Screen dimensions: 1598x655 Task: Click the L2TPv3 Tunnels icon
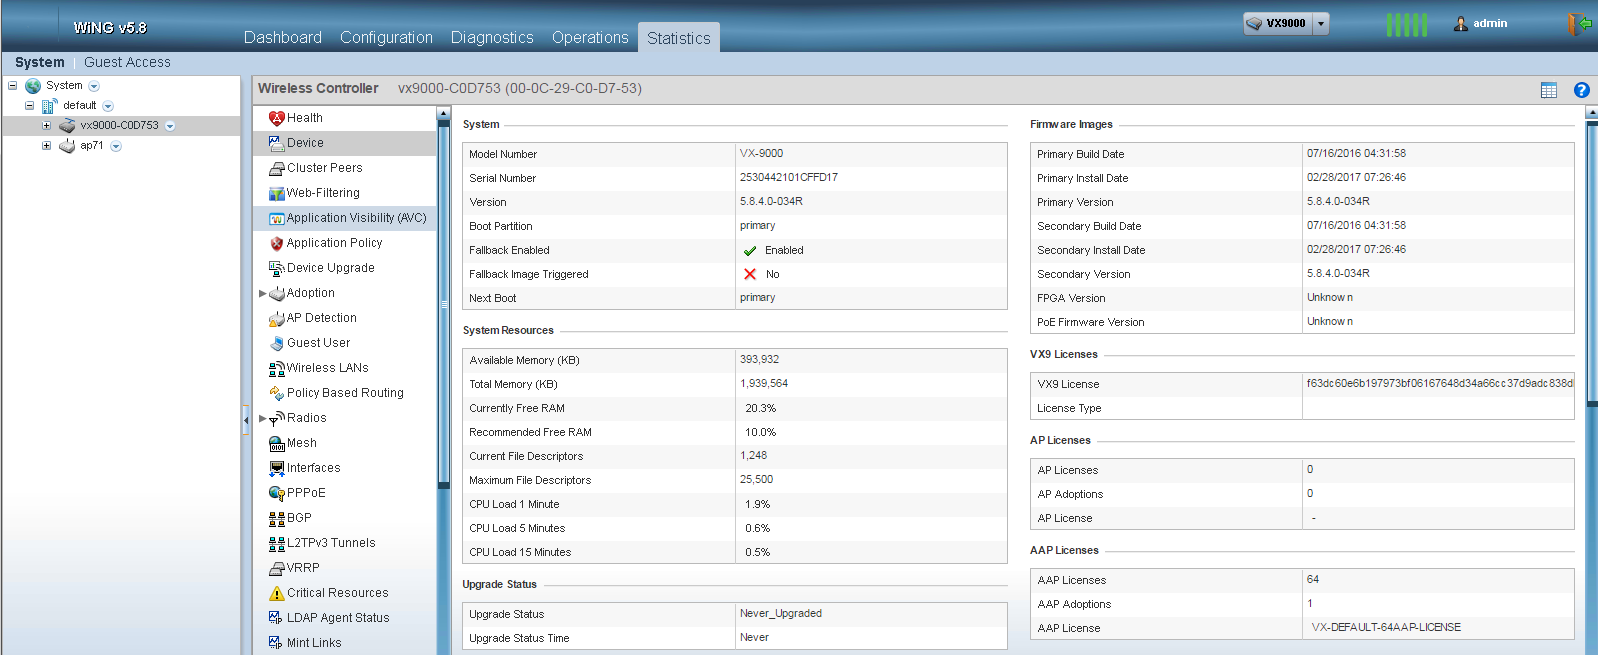pos(277,543)
